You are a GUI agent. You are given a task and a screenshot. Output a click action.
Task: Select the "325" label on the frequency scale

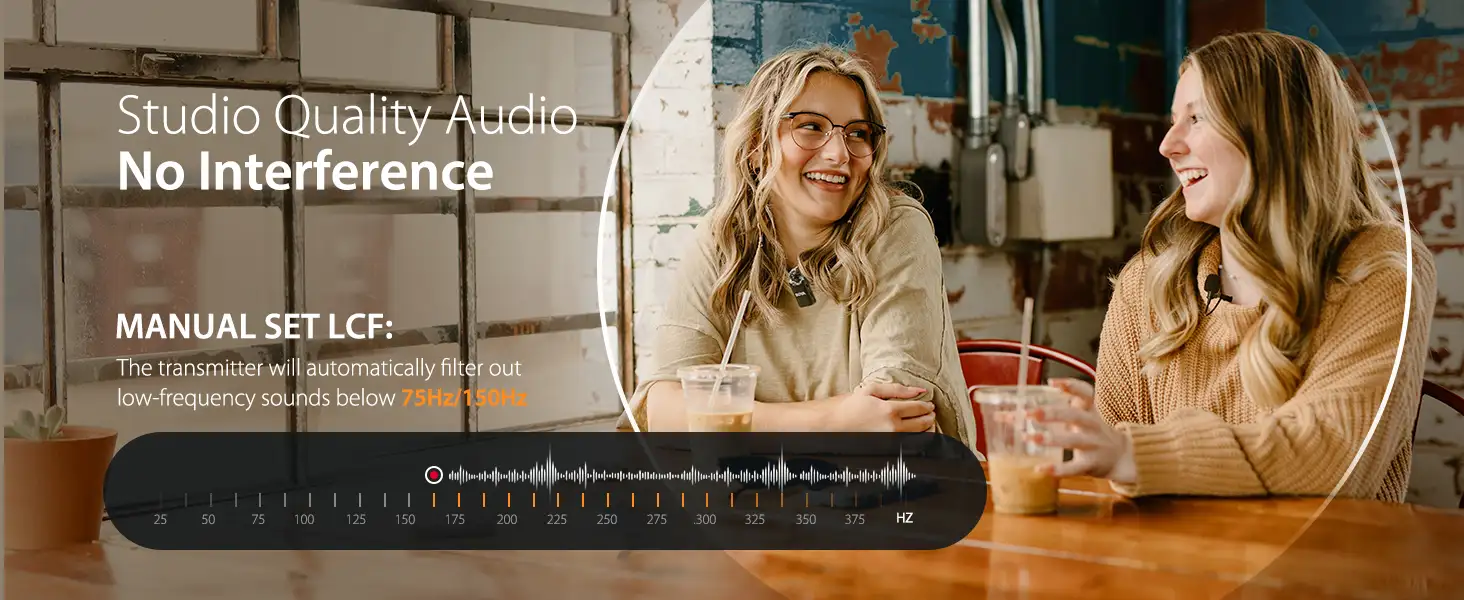pyautogui.click(x=755, y=519)
